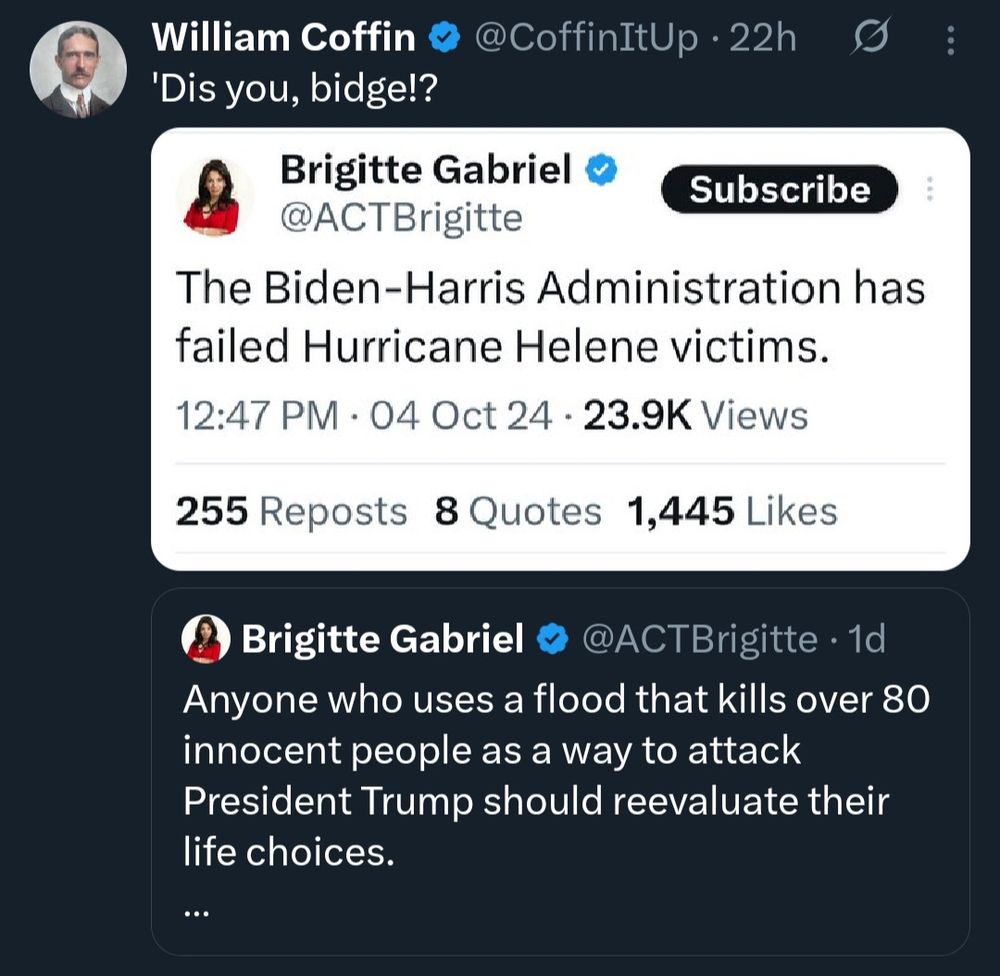Open the @CoffinItUp handle link
This screenshot has height=976, width=1000.
tap(585, 38)
